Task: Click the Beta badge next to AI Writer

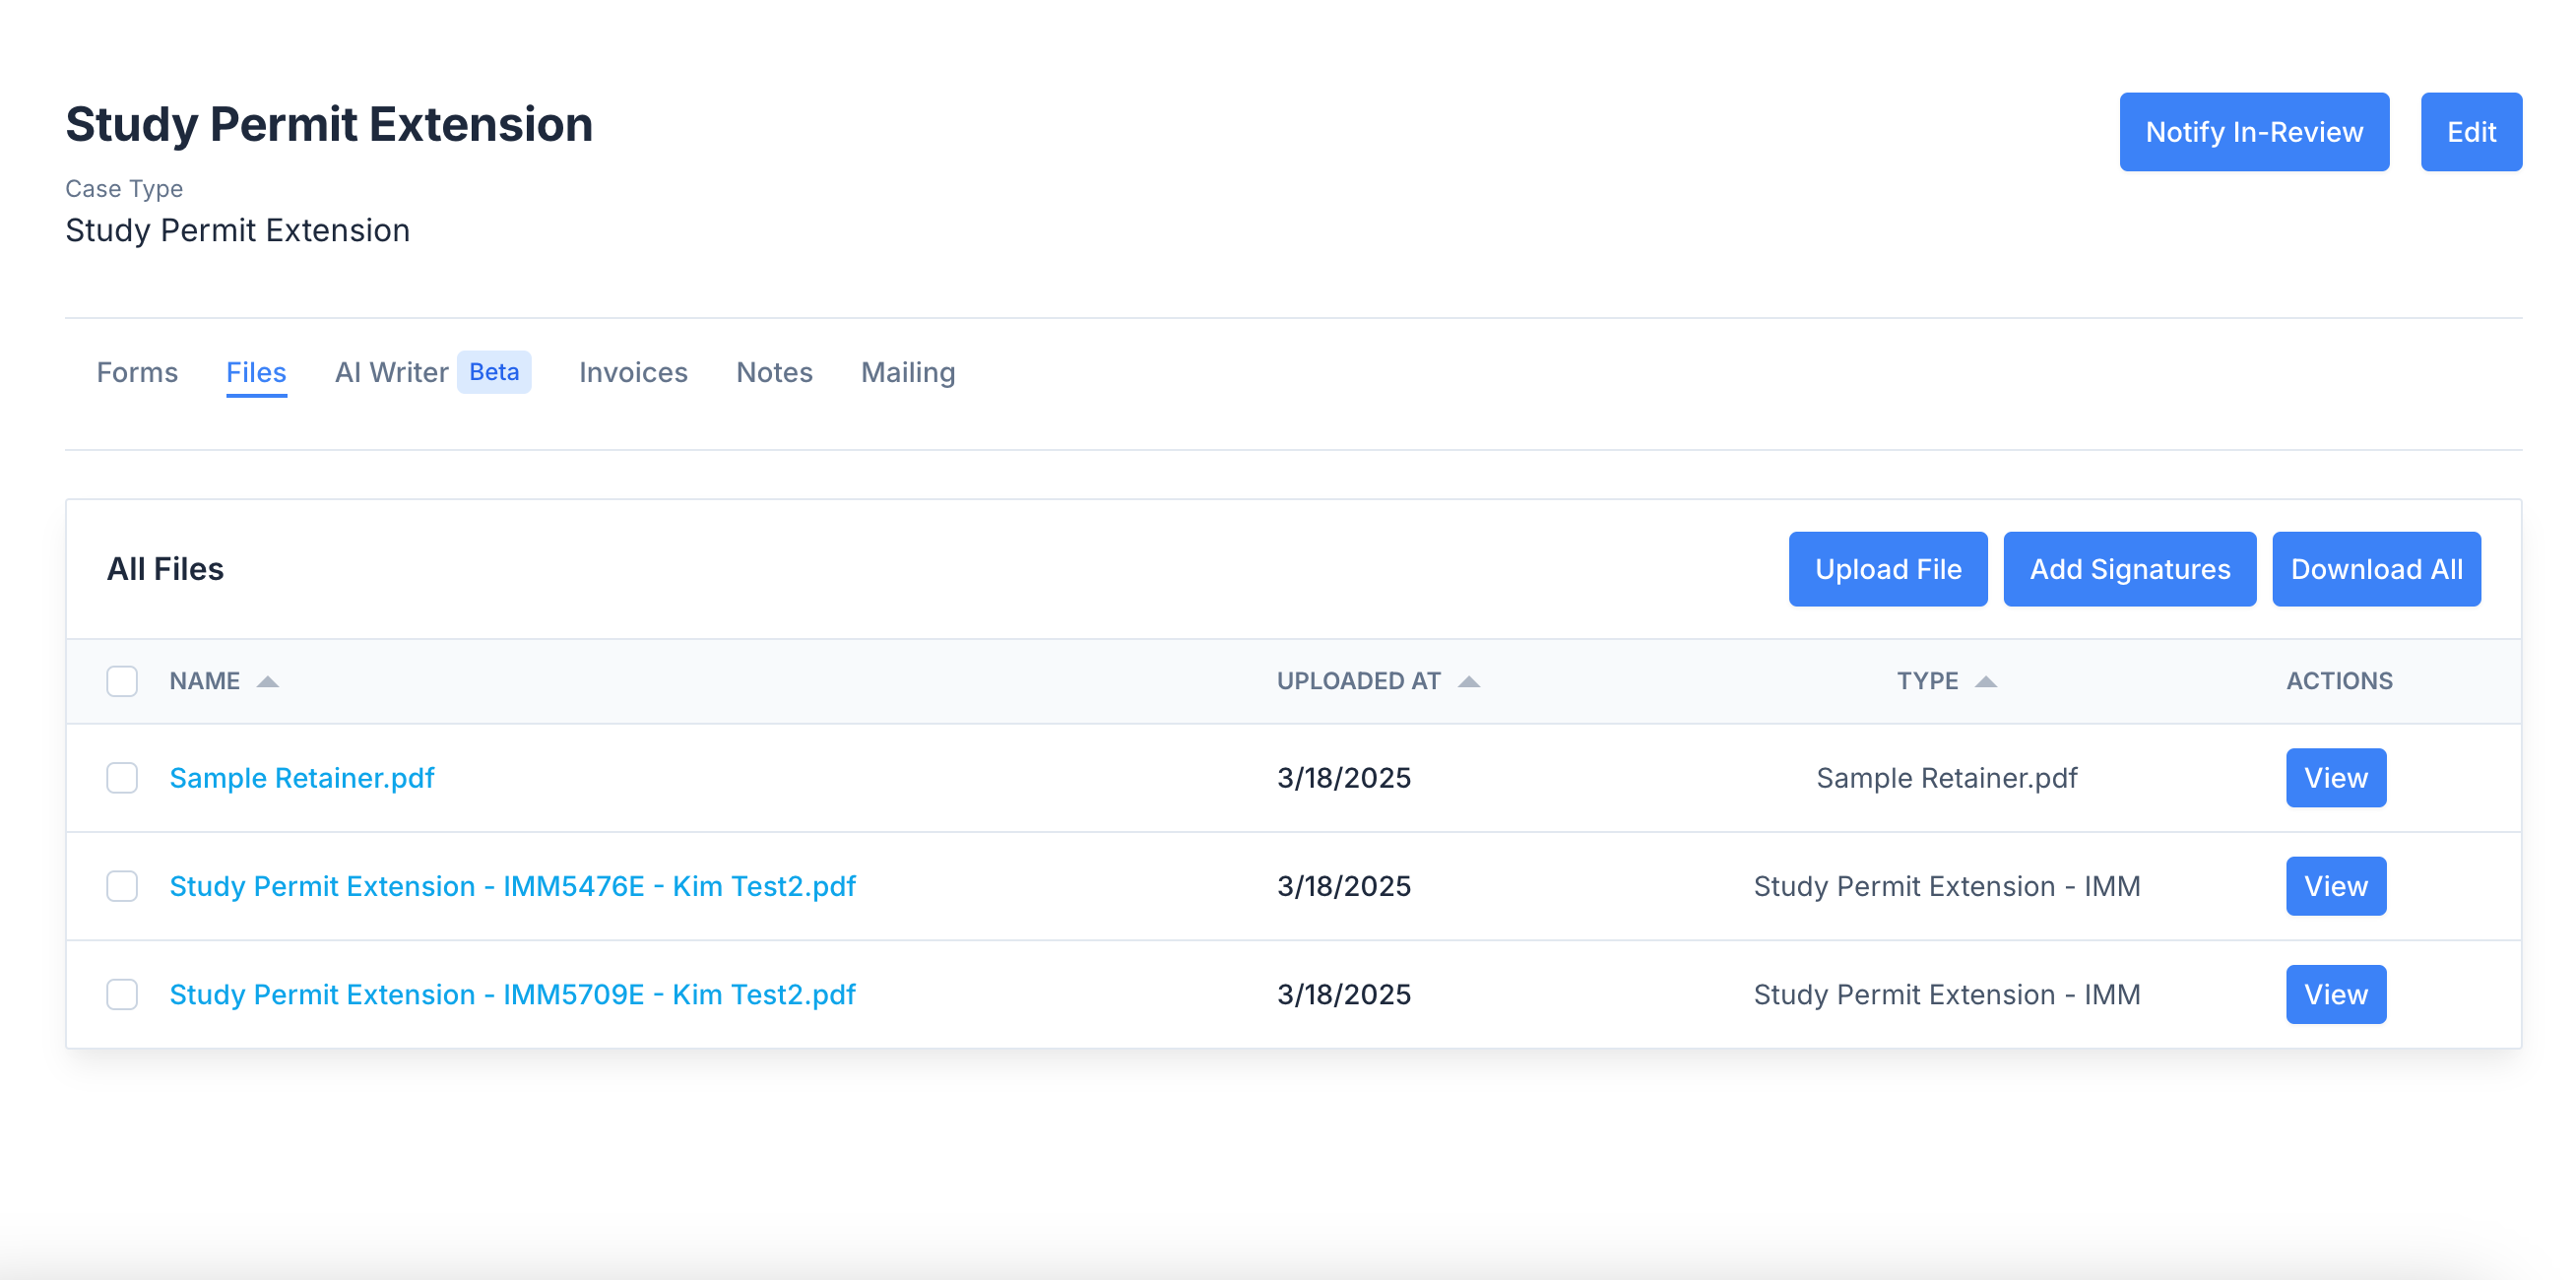Action: click(494, 372)
